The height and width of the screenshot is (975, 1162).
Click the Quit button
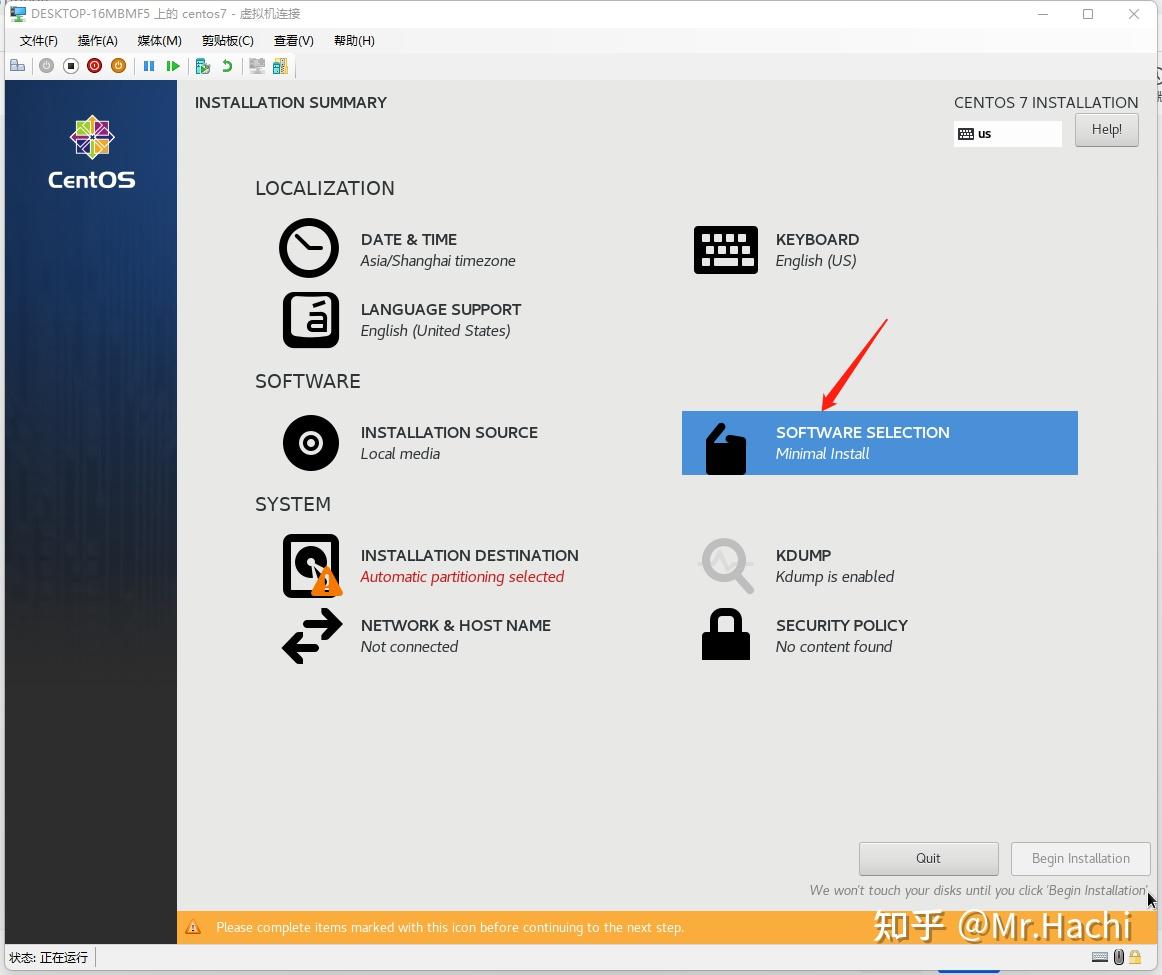[x=929, y=859]
